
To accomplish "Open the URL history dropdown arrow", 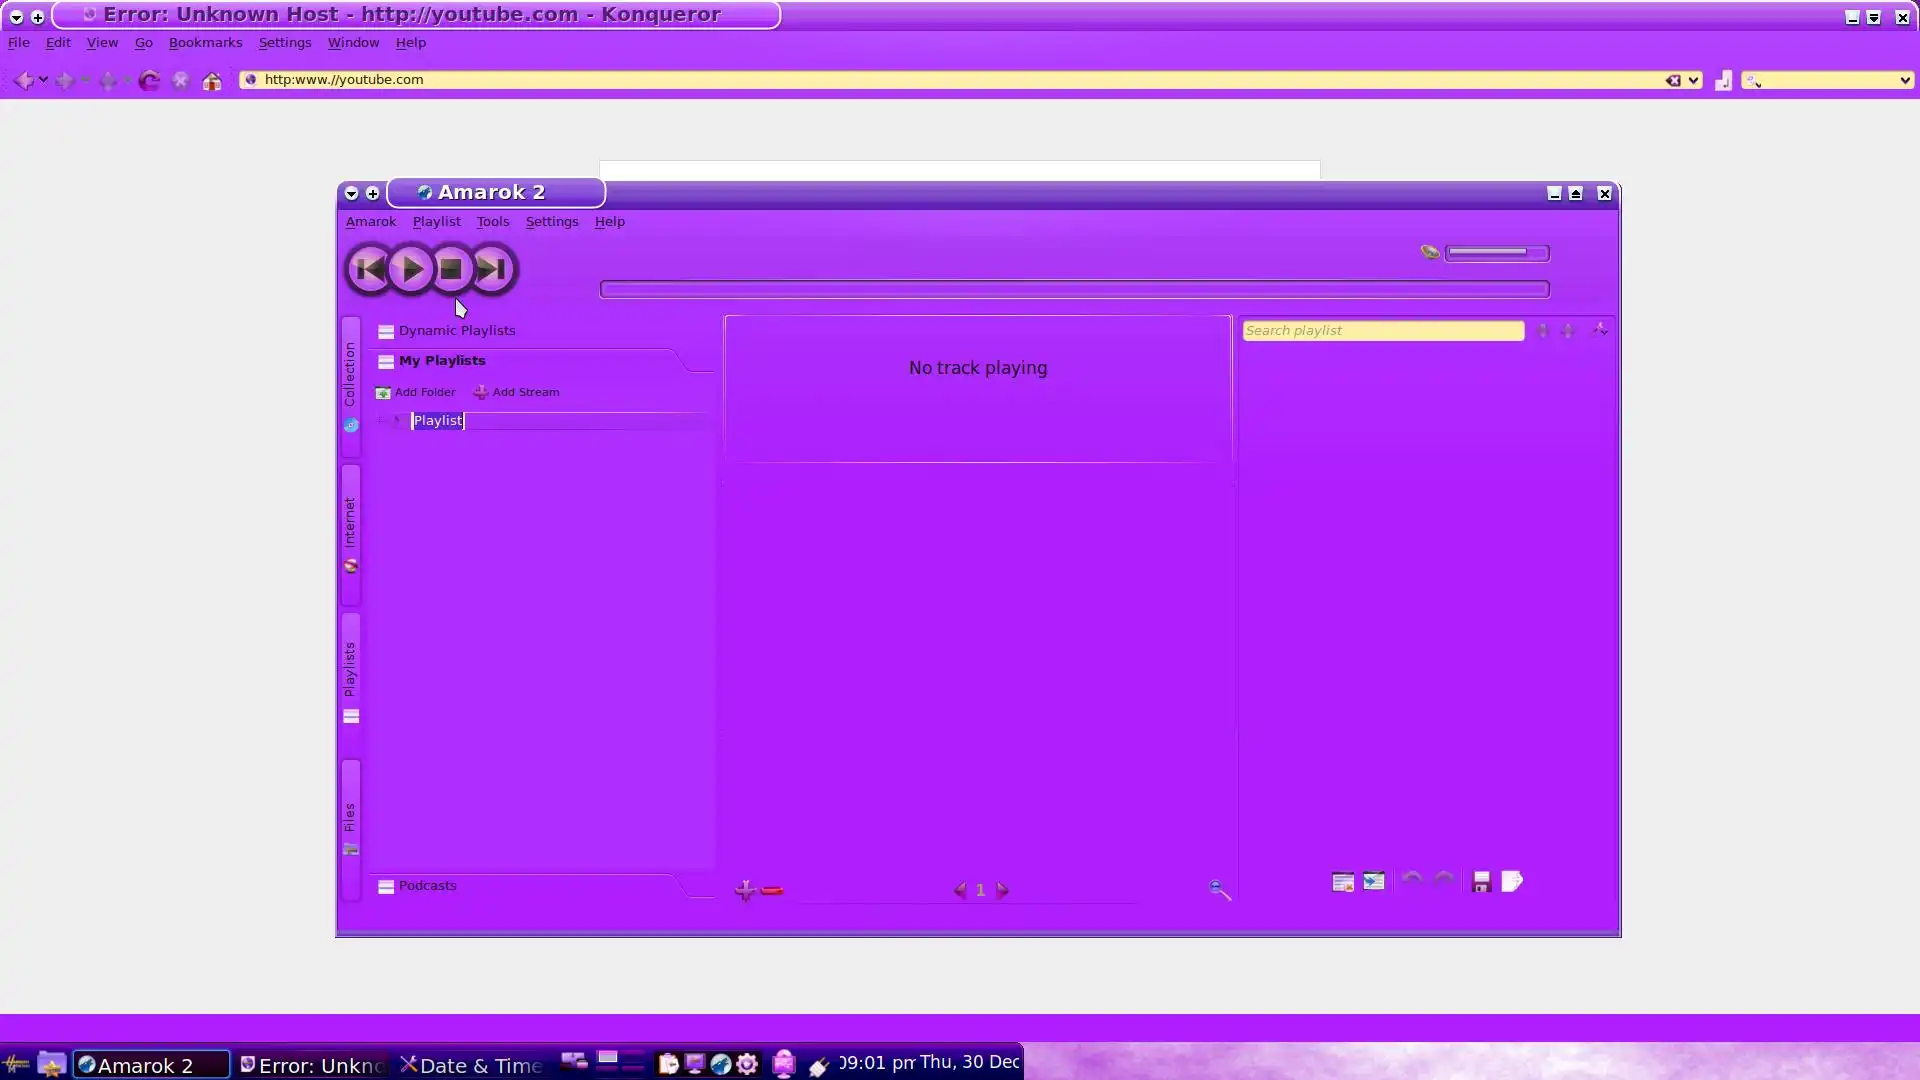I will point(1693,80).
